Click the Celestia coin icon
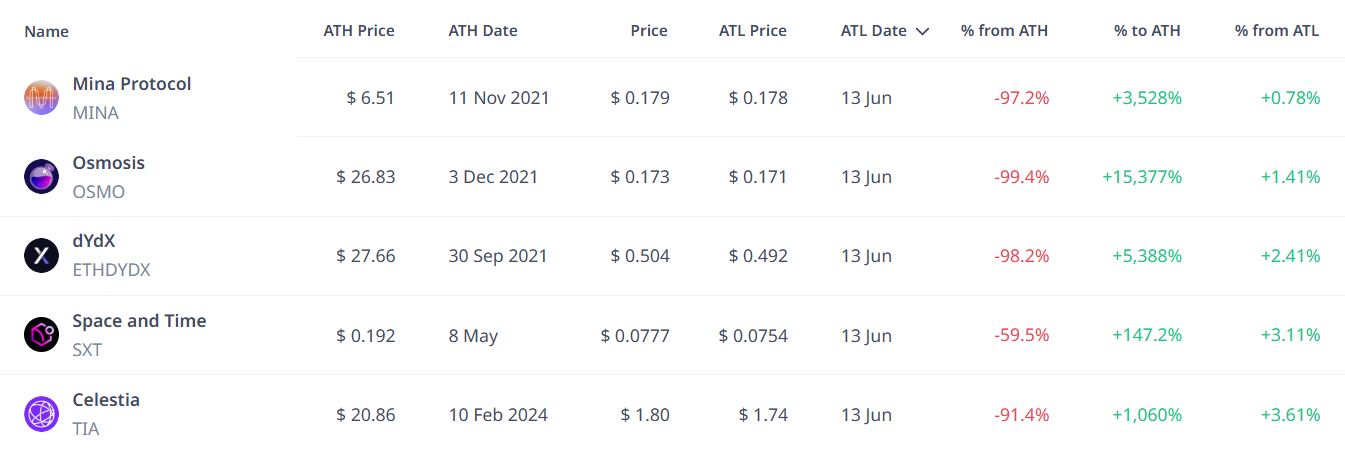 coord(41,413)
